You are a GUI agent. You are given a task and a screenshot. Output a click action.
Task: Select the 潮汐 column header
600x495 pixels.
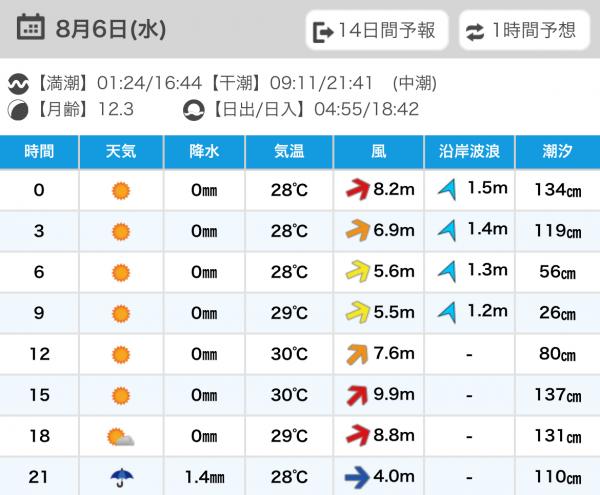[x=558, y=152]
